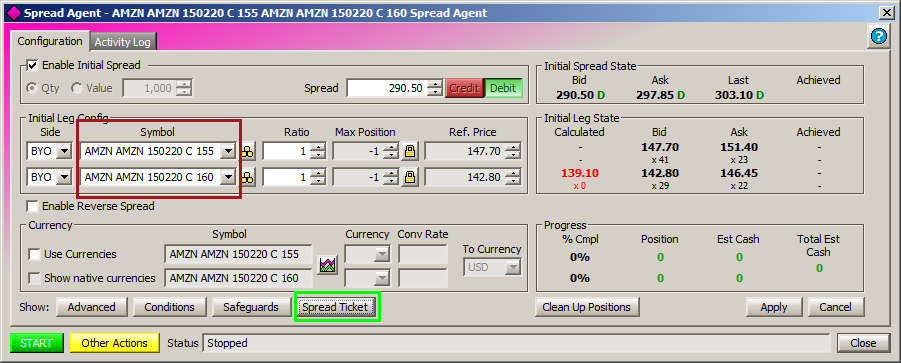The image size is (901, 363).
Task: Select the Debit spread type
Action: pyautogui.click(x=503, y=88)
